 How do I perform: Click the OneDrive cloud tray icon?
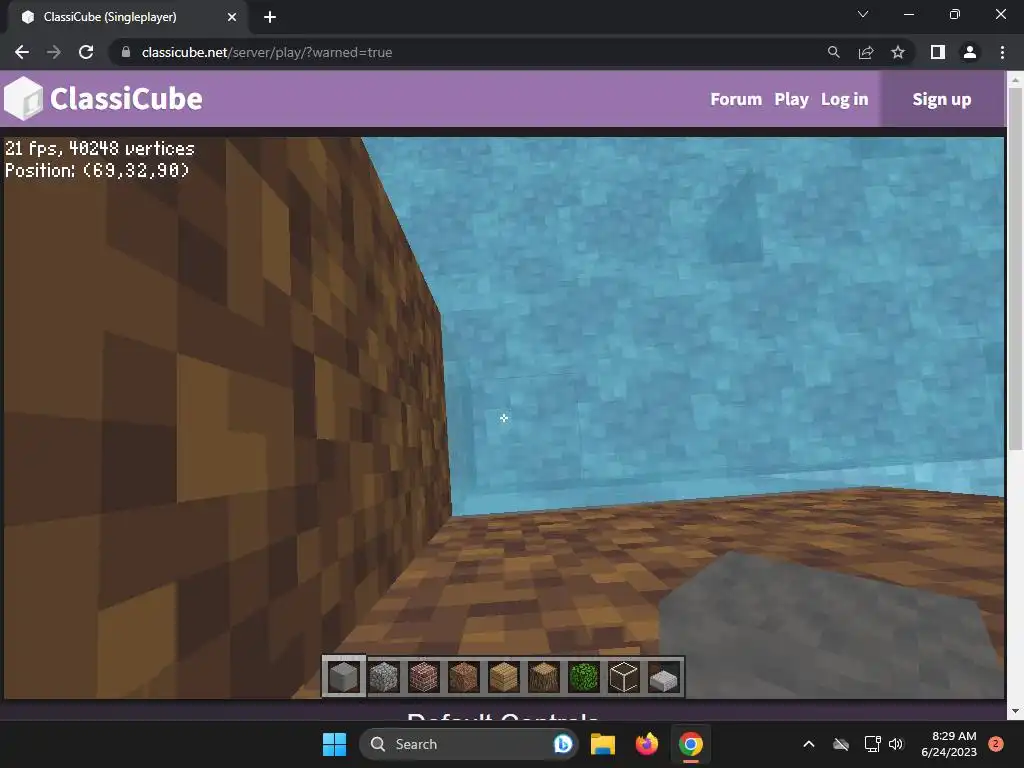841,744
